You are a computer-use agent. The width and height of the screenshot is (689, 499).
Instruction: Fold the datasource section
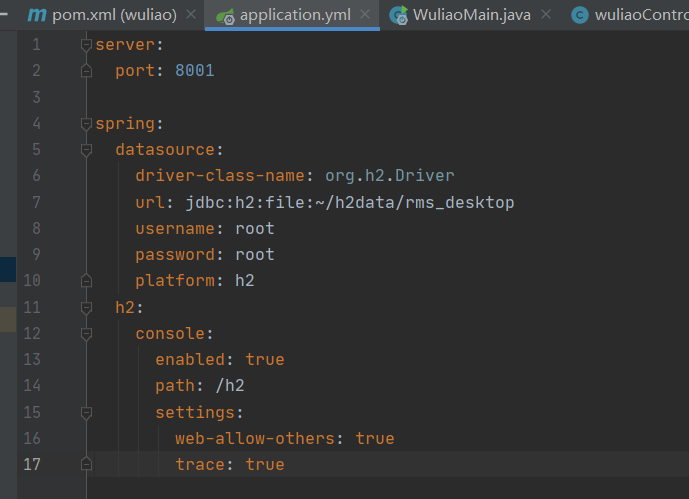pos(86,150)
